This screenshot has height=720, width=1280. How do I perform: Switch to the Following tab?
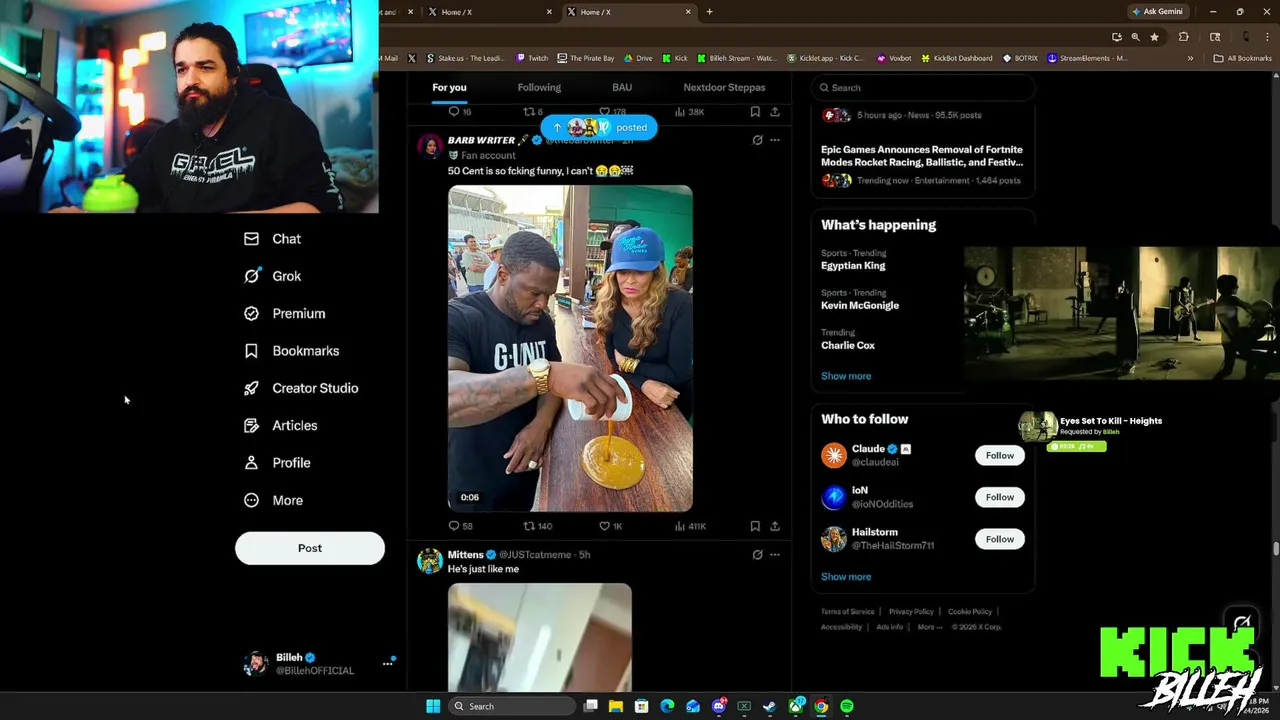(x=539, y=87)
